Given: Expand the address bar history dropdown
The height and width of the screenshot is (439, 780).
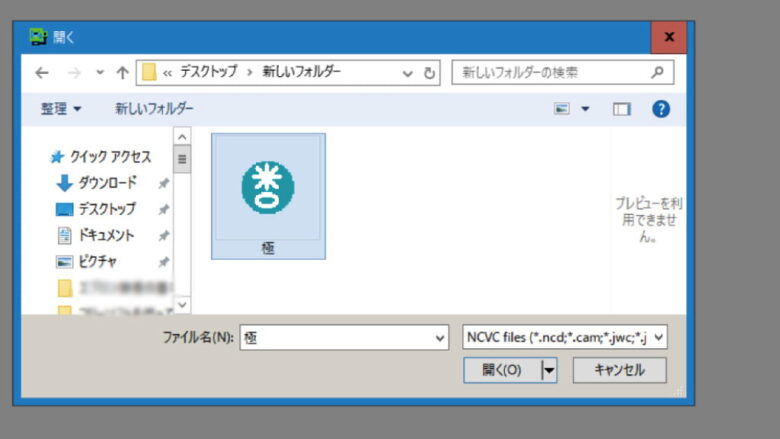Looking at the screenshot, I should coord(407,74).
